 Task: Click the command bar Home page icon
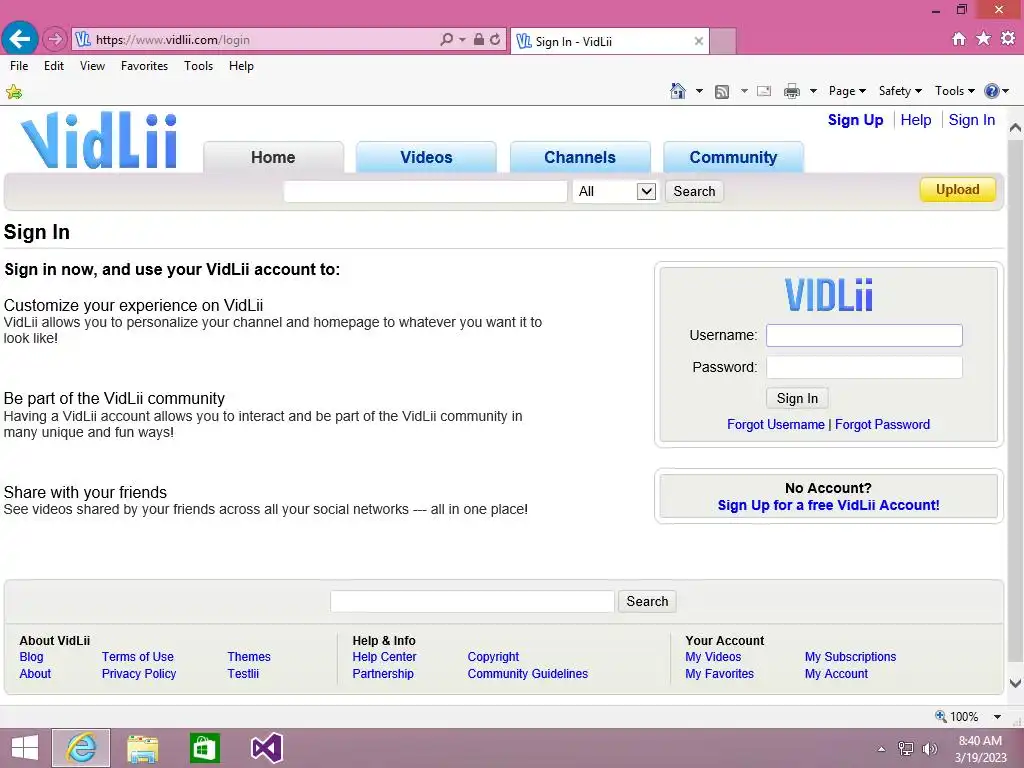678,91
